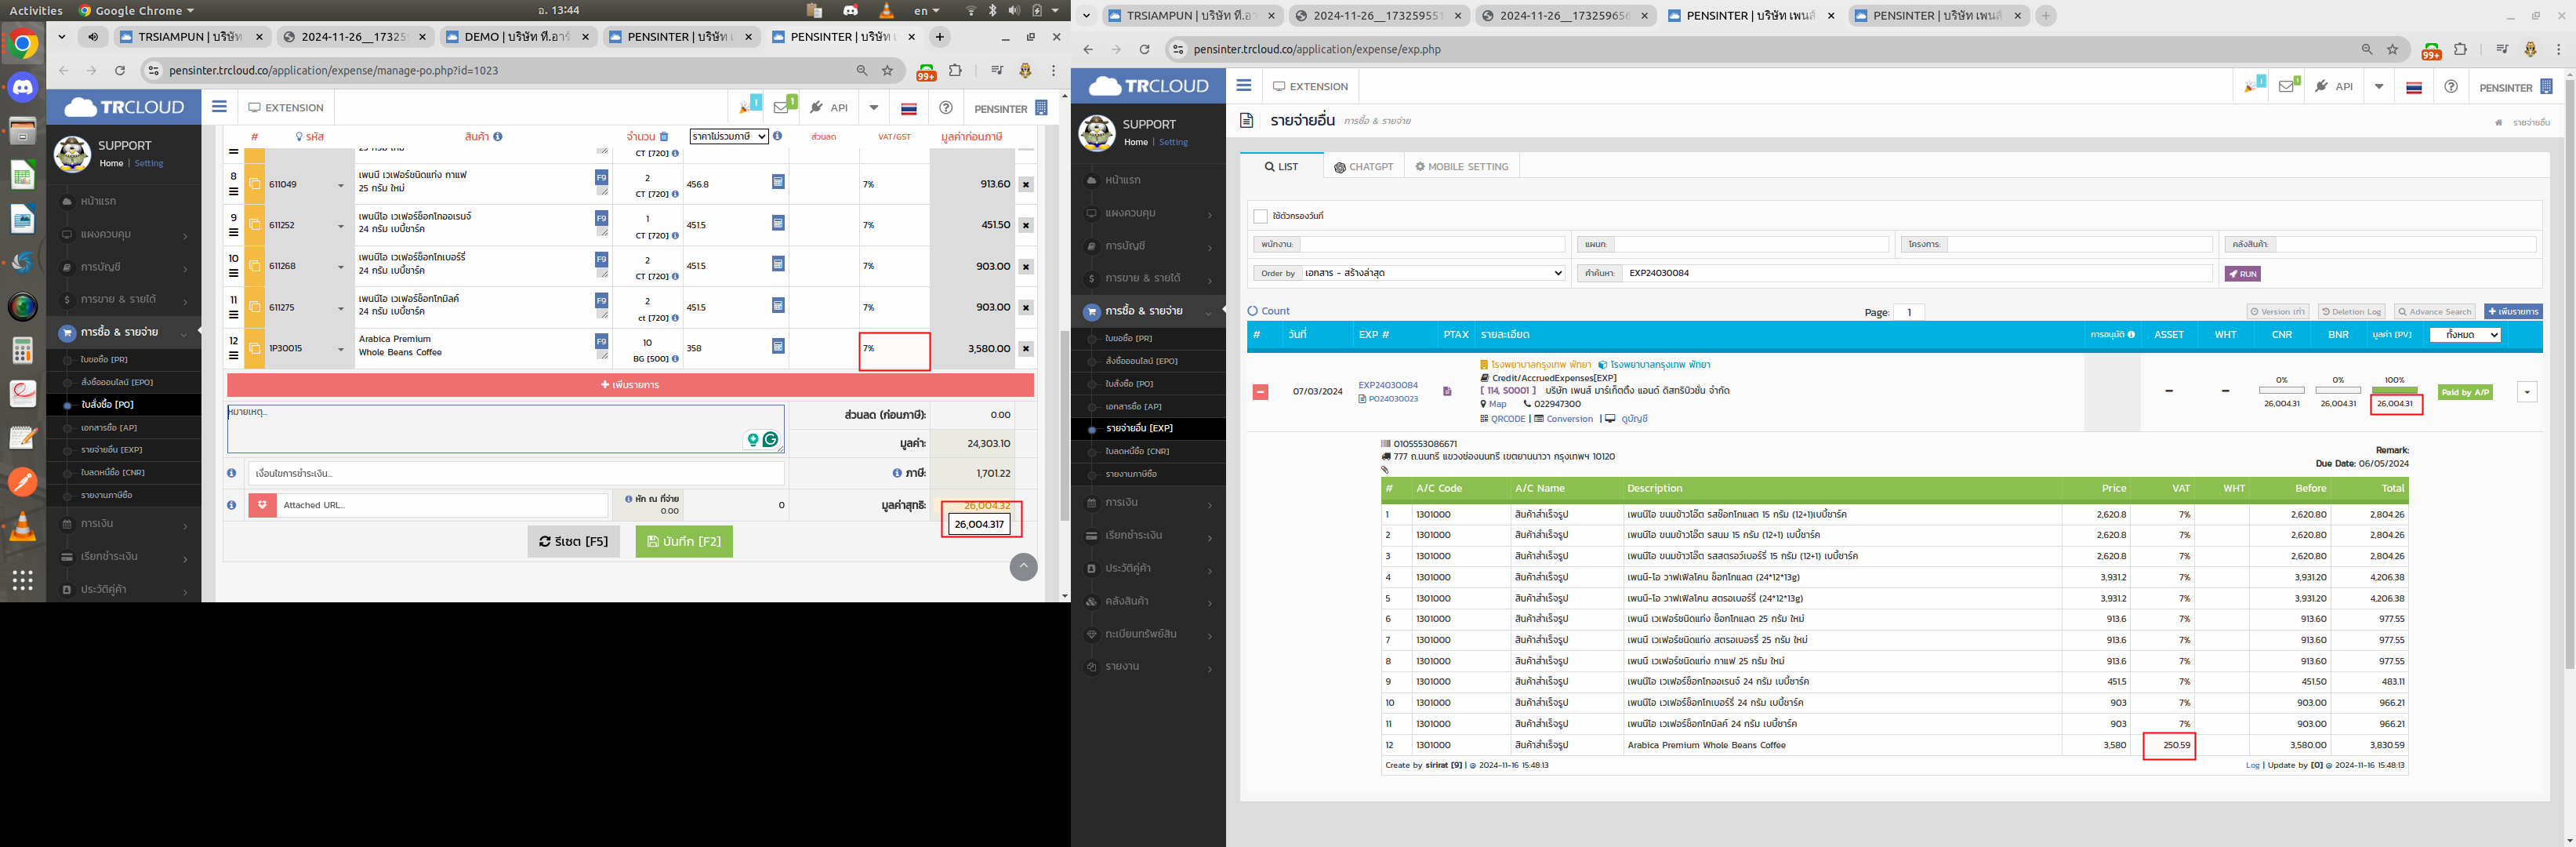Expand คลังสินค้า in right window sidebar
The height and width of the screenshot is (847, 2576).
(1148, 601)
